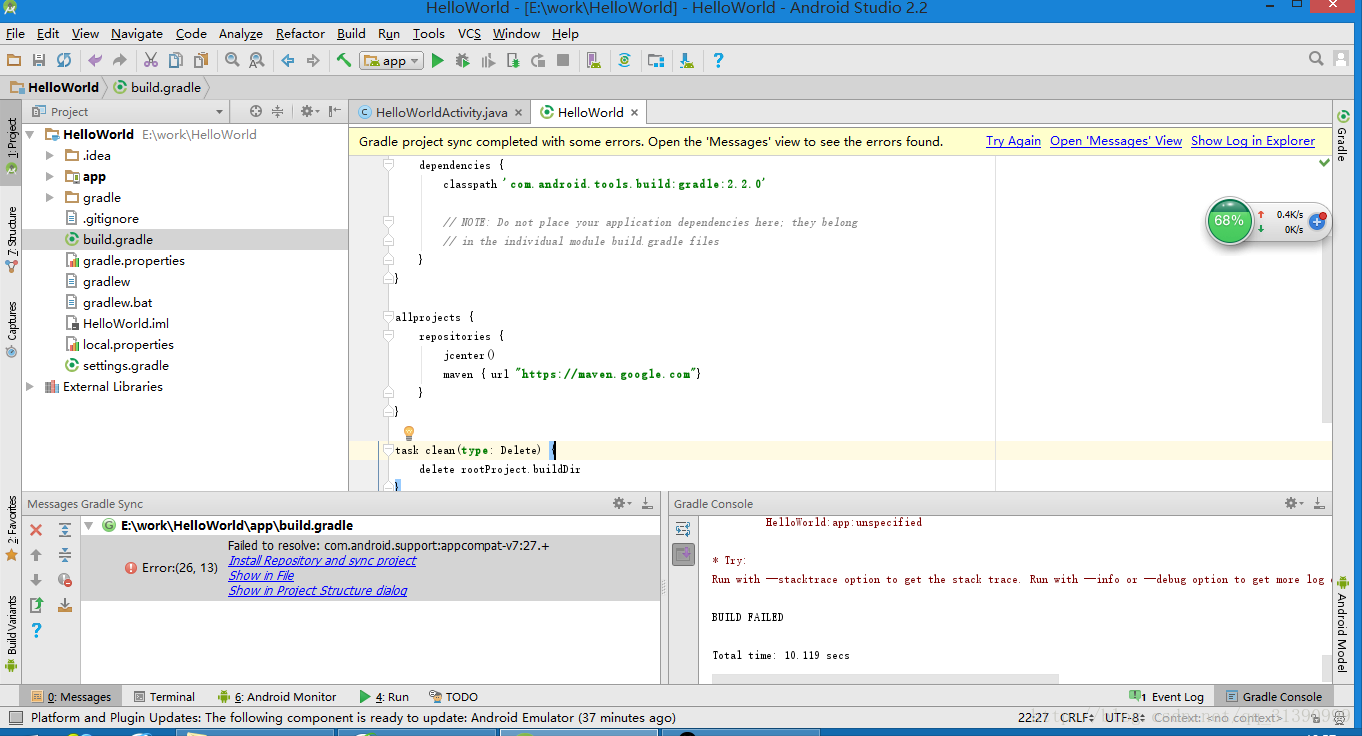Click the Paste clipboard icon
The width and height of the screenshot is (1362, 736).
[x=201, y=60]
